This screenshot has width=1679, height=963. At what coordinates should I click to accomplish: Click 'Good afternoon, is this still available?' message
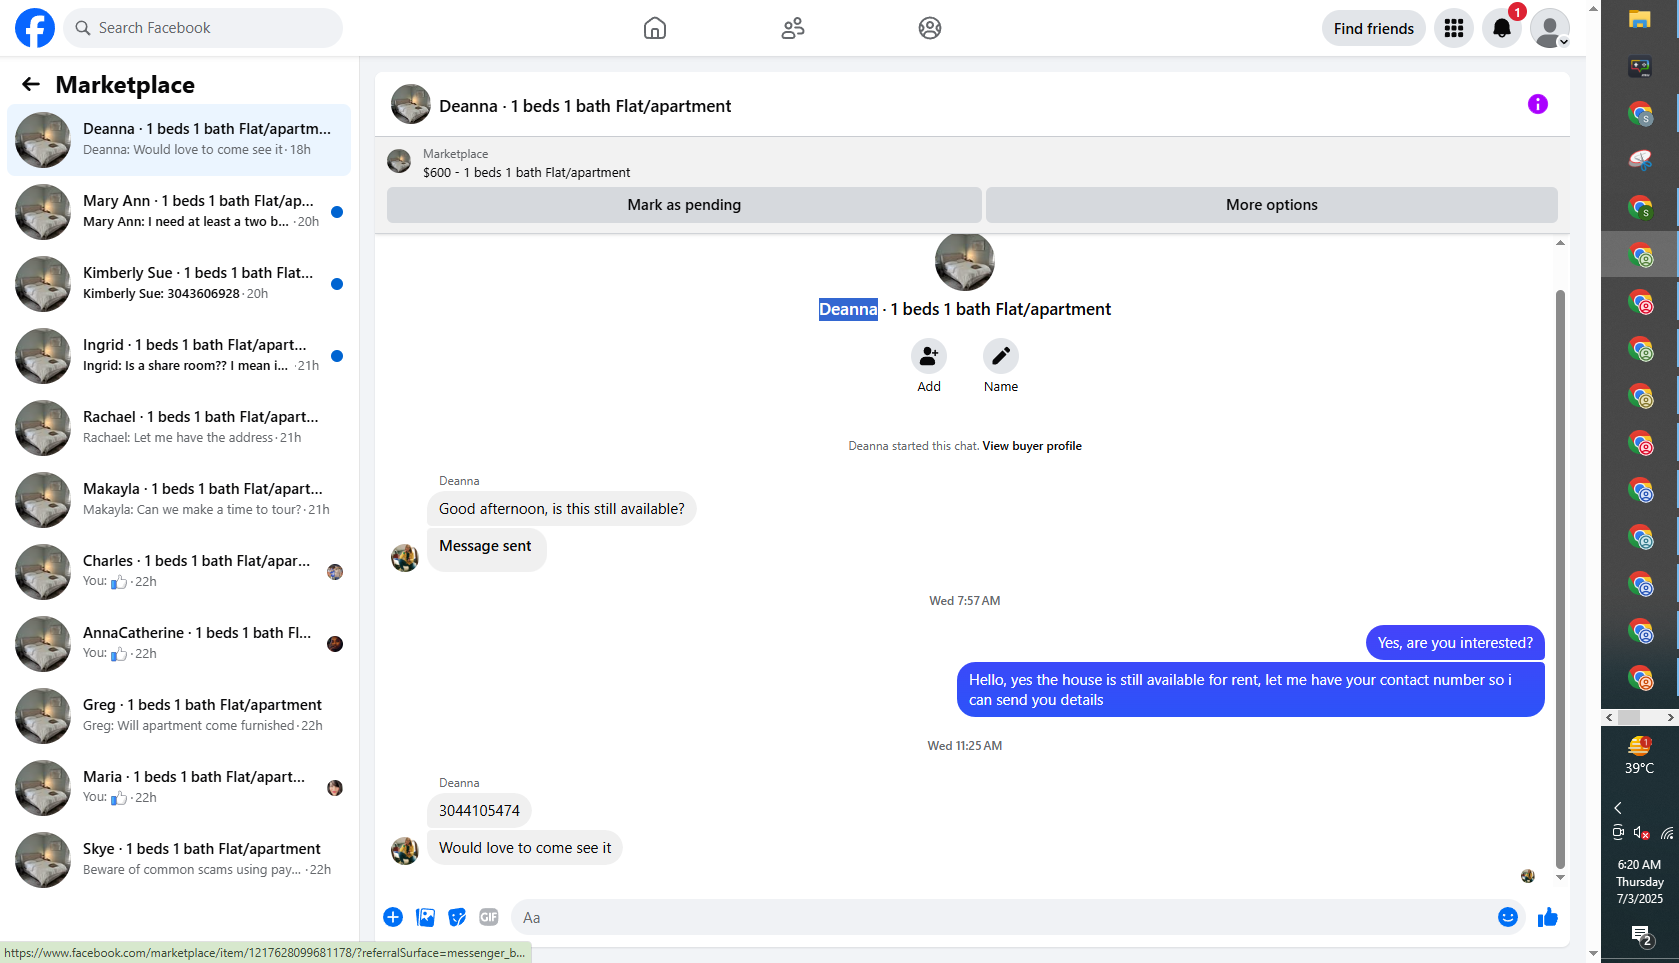[x=561, y=509]
